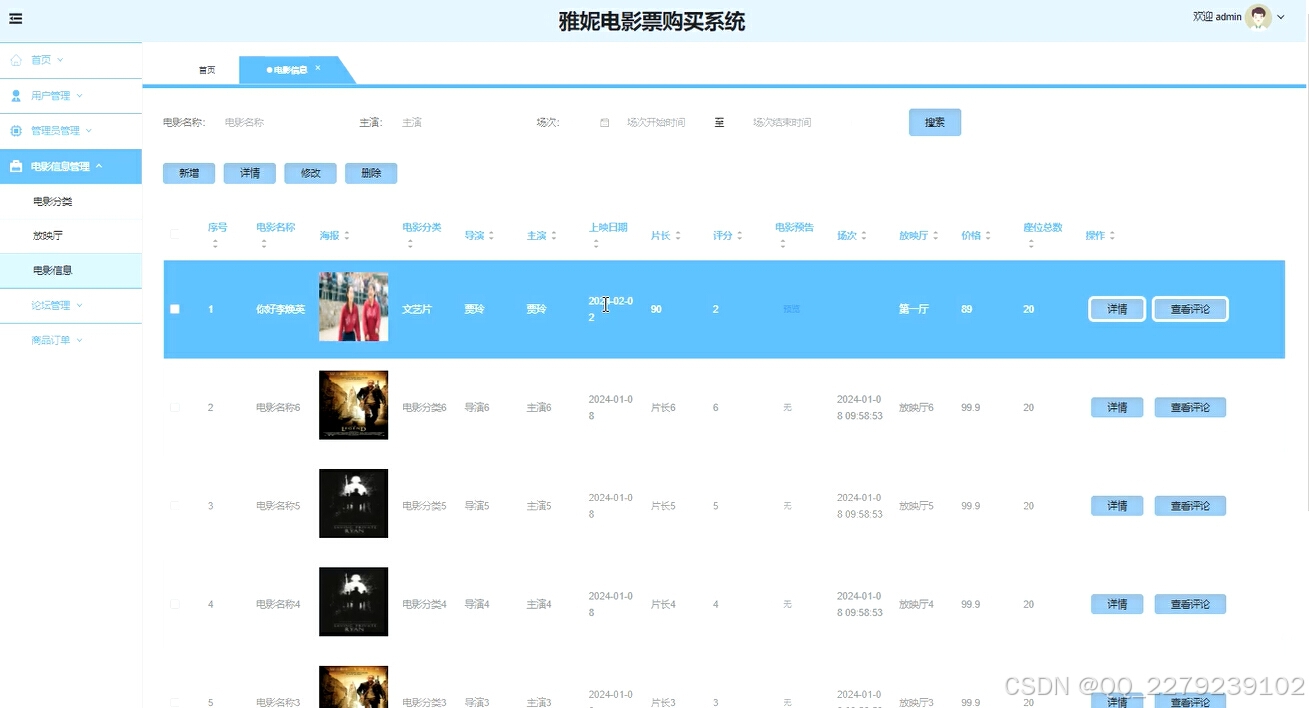Image resolution: width=1309 pixels, height=708 pixels.
Task: Collapse the sidebar via the hamburger icon
Action: coord(16,18)
